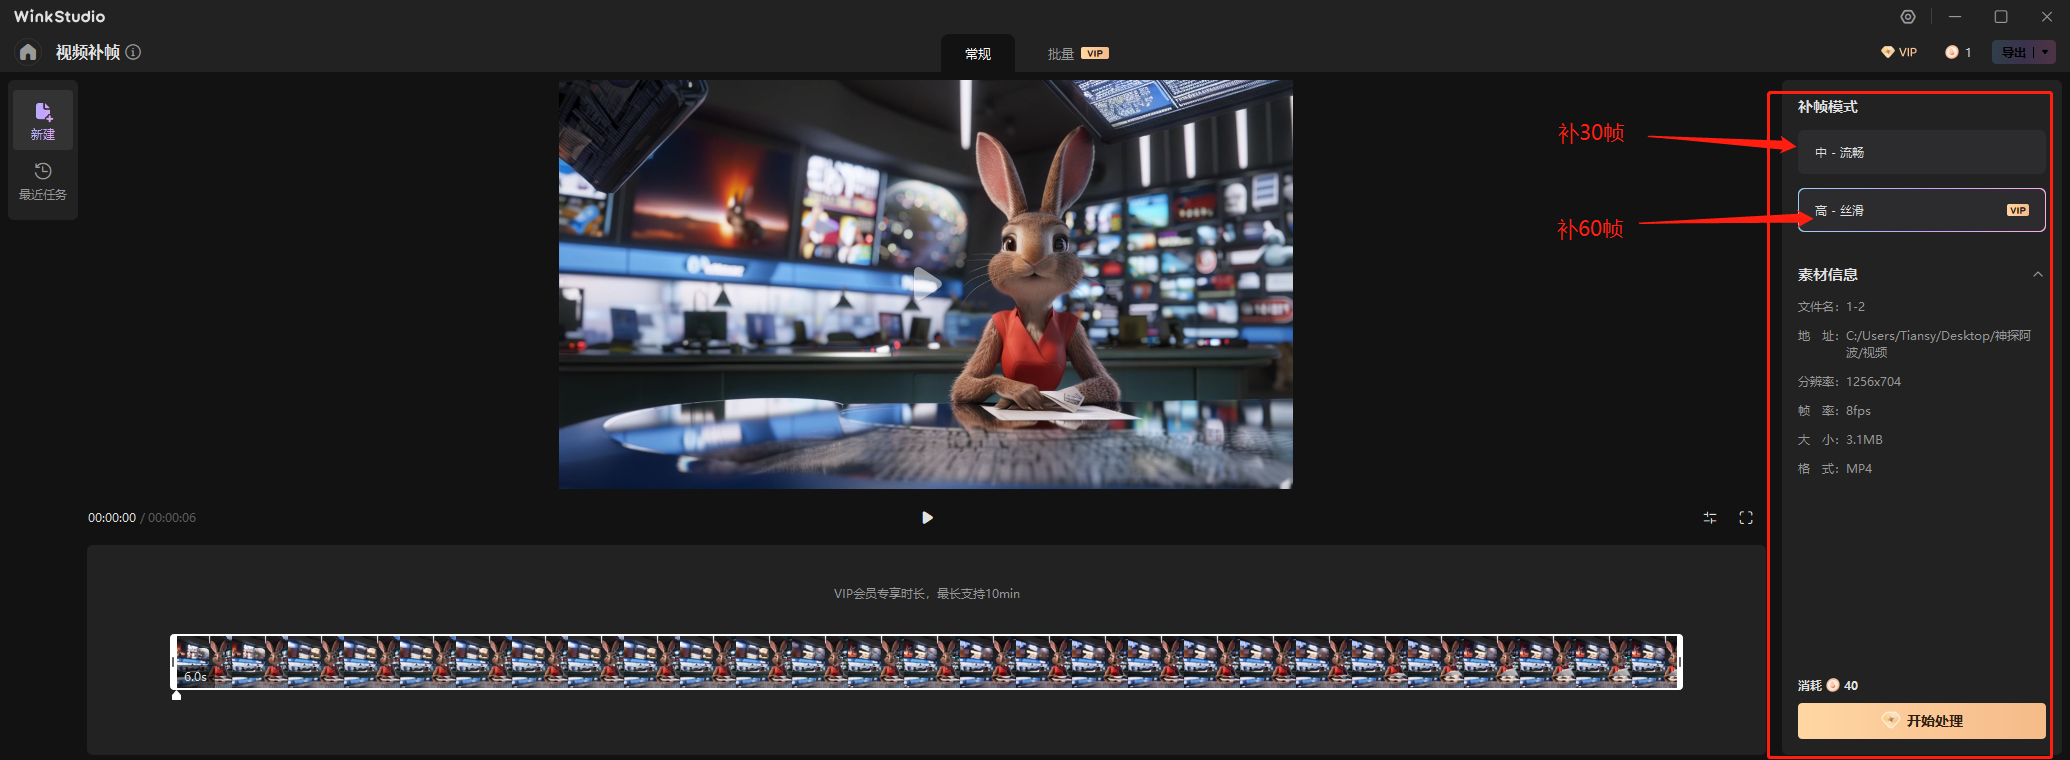Image resolution: width=2070 pixels, height=760 pixels.
Task: Click the left trim handle of clip
Action: 173,662
